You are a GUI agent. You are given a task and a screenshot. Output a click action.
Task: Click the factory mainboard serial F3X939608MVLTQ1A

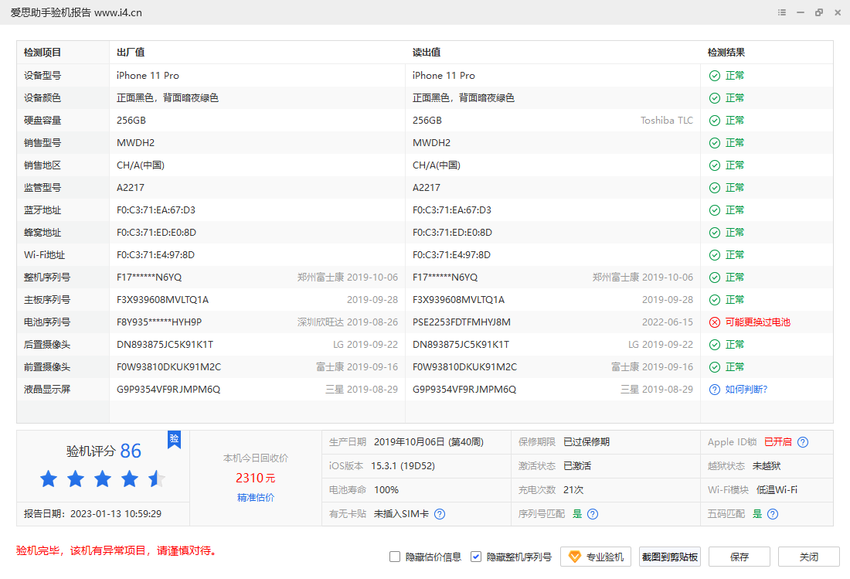(x=163, y=300)
